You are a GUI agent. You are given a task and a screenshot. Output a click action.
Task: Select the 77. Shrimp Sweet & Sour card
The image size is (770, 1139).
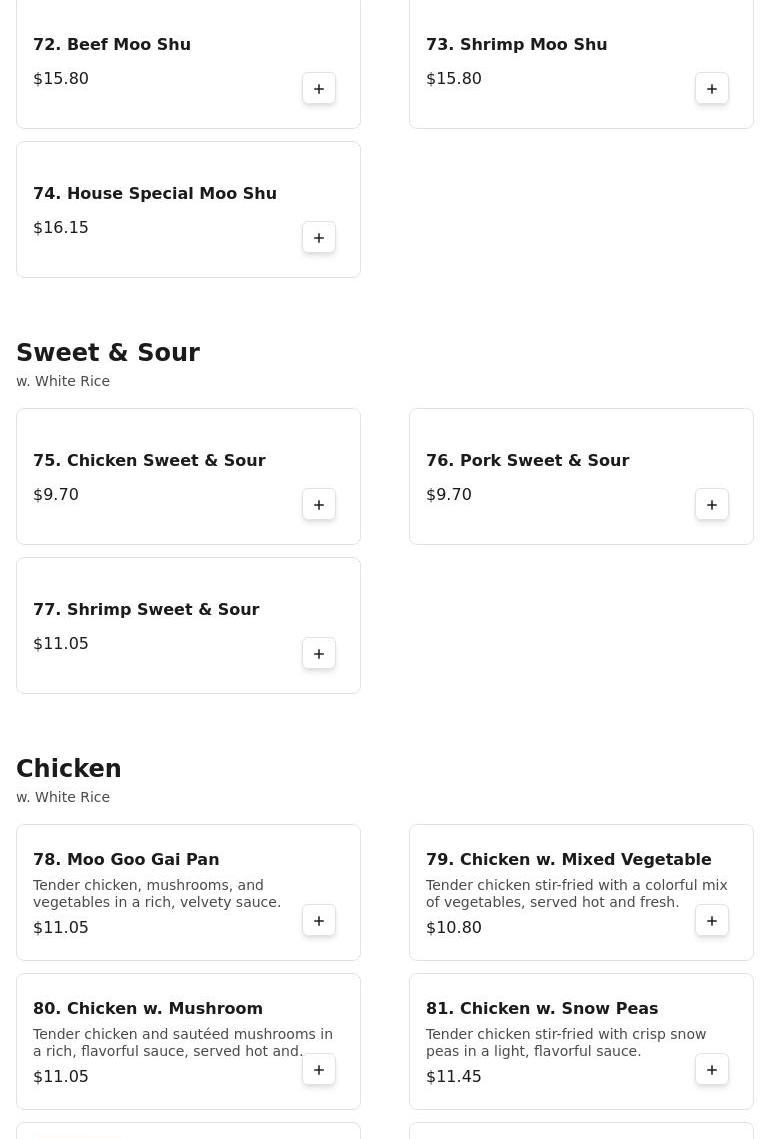[x=188, y=625]
